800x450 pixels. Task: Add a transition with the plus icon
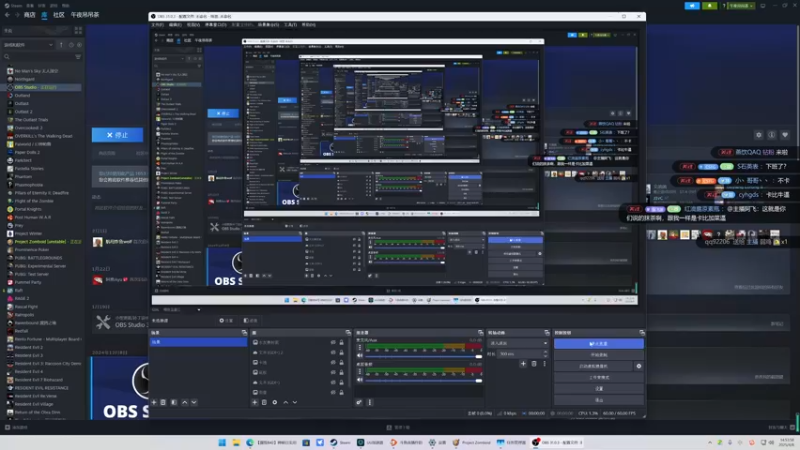[x=523, y=364]
